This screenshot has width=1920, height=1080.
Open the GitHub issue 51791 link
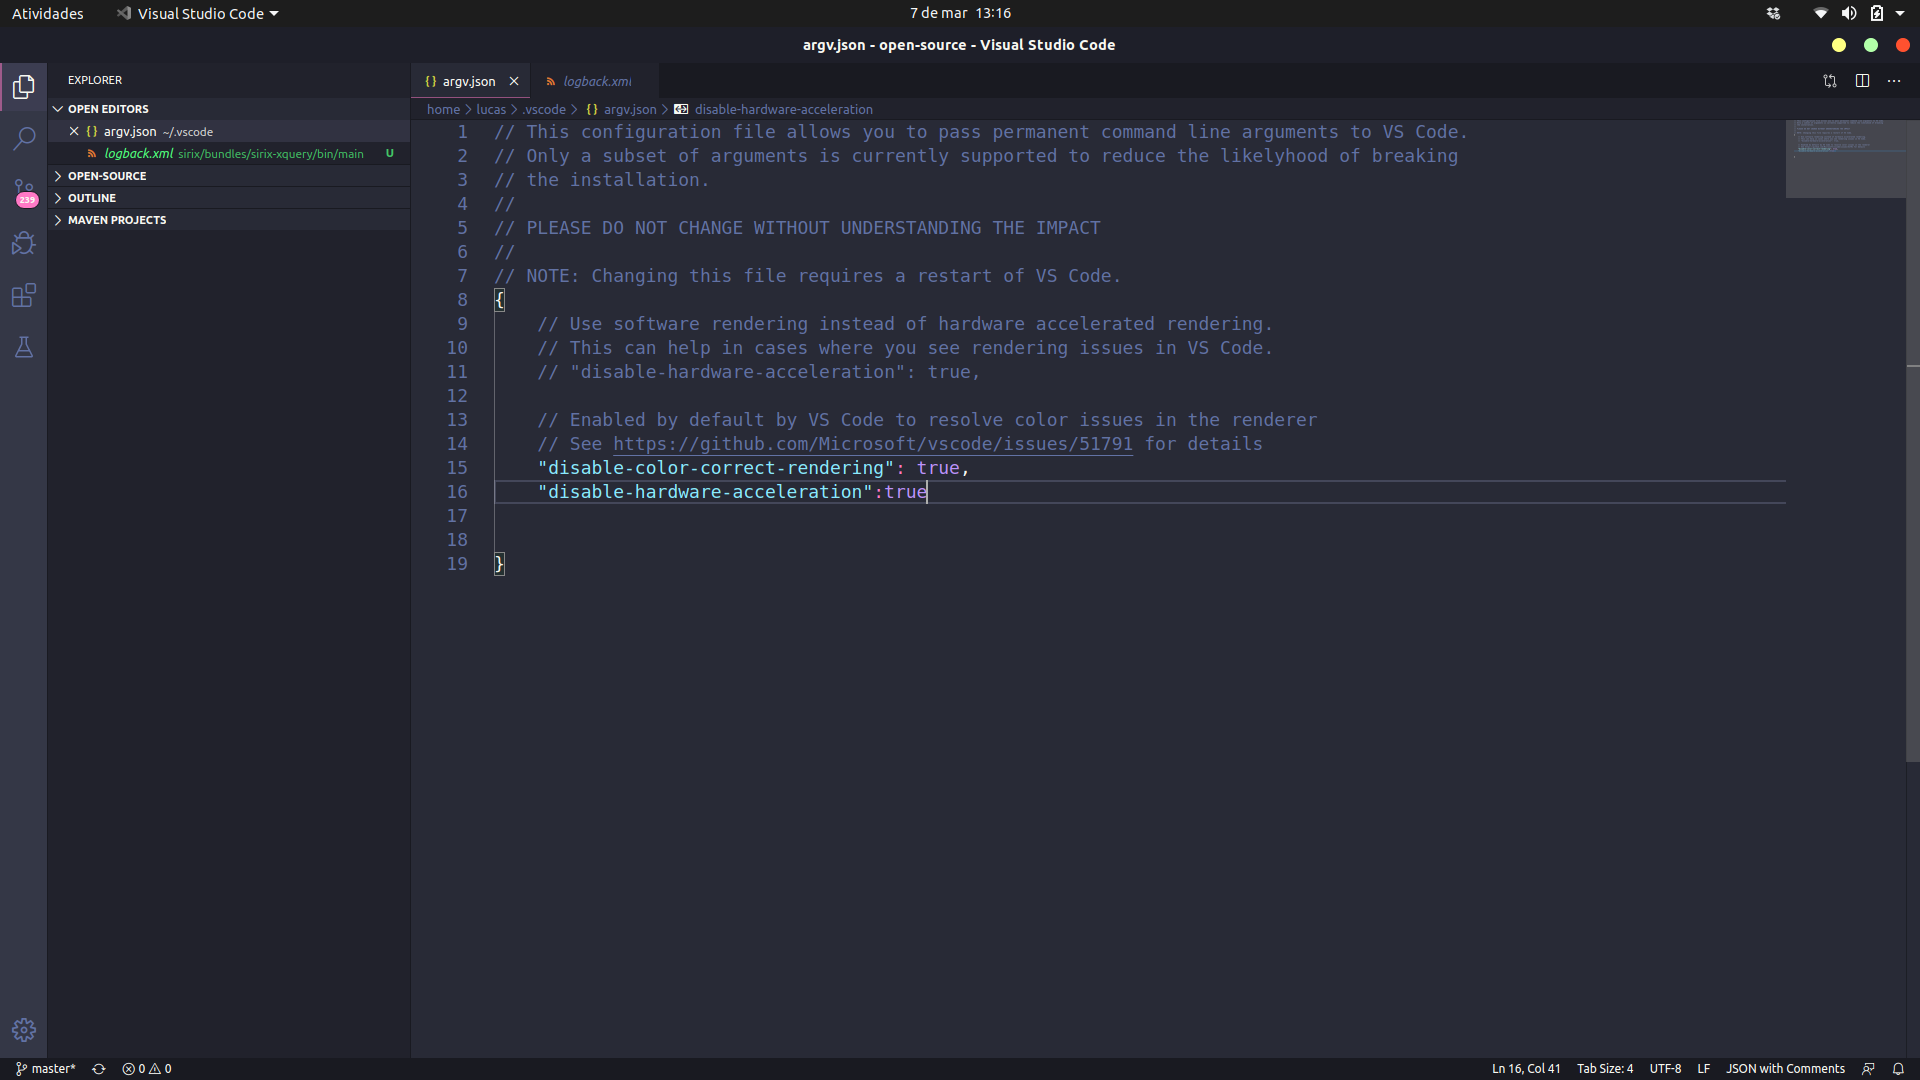(873, 444)
